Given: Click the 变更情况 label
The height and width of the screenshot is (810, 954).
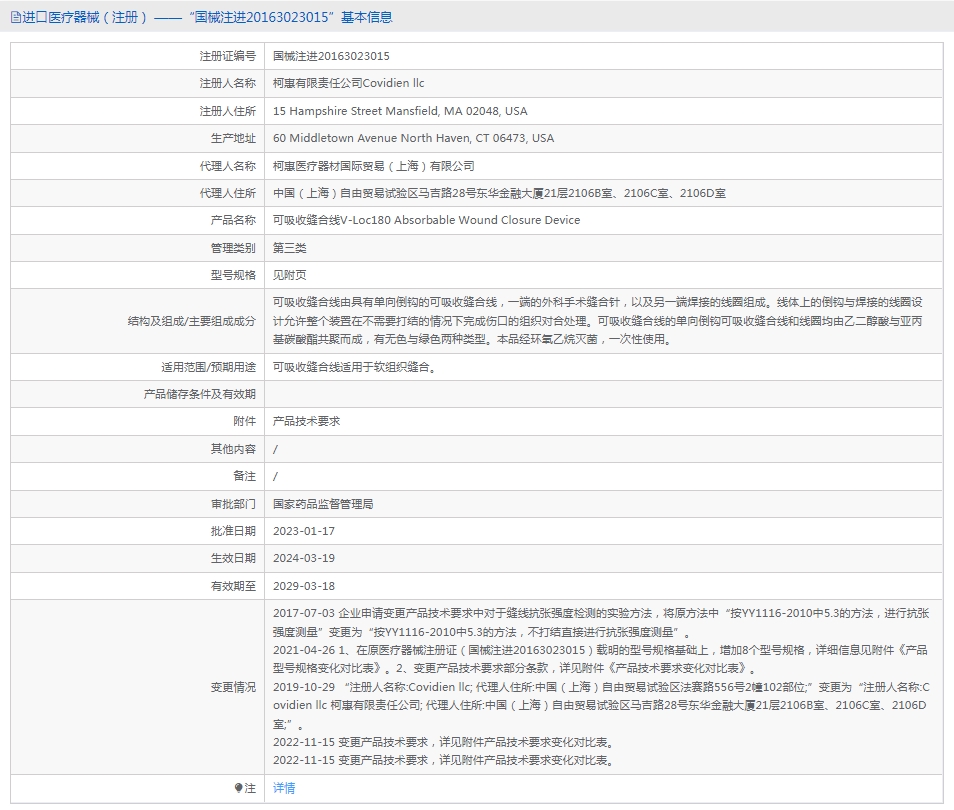Looking at the screenshot, I should pyautogui.click(x=233, y=687).
